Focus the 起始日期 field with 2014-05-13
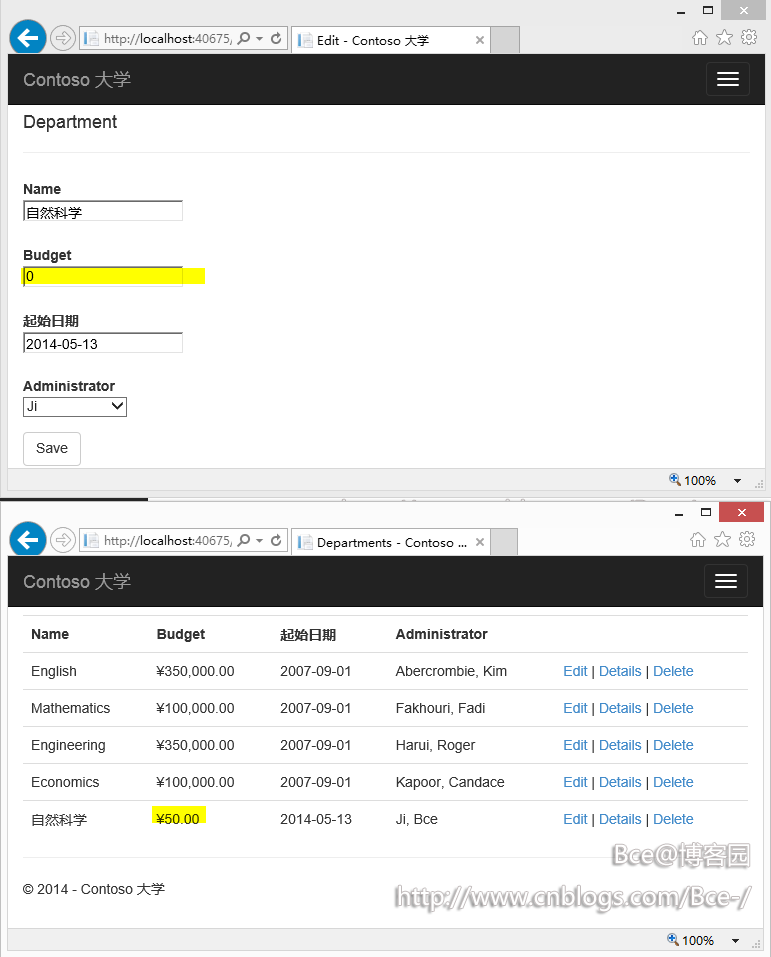This screenshot has width=771, height=957. (103, 343)
